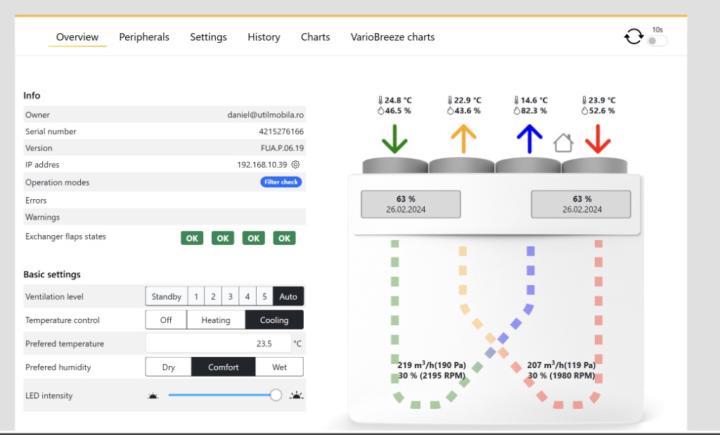The image size is (720, 435).
Task: Select ventilation level 3
Action: tap(230, 296)
